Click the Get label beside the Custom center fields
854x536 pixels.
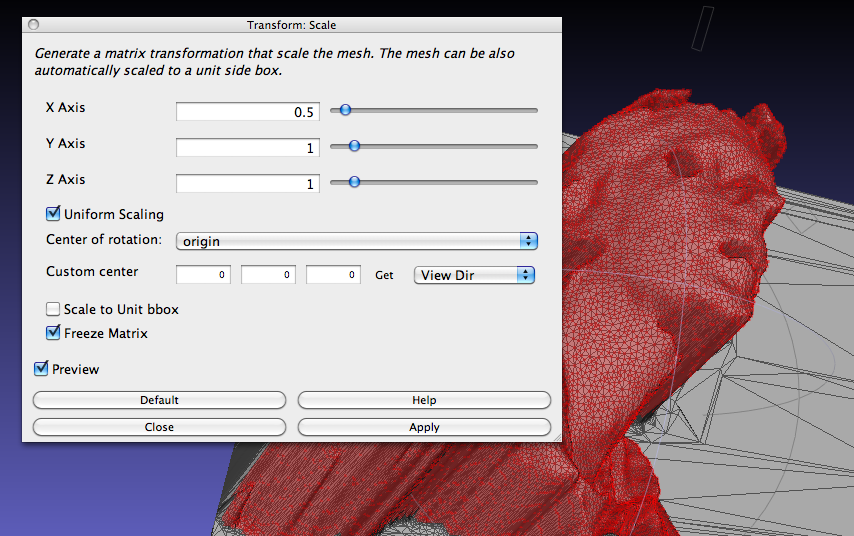(384, 275)
